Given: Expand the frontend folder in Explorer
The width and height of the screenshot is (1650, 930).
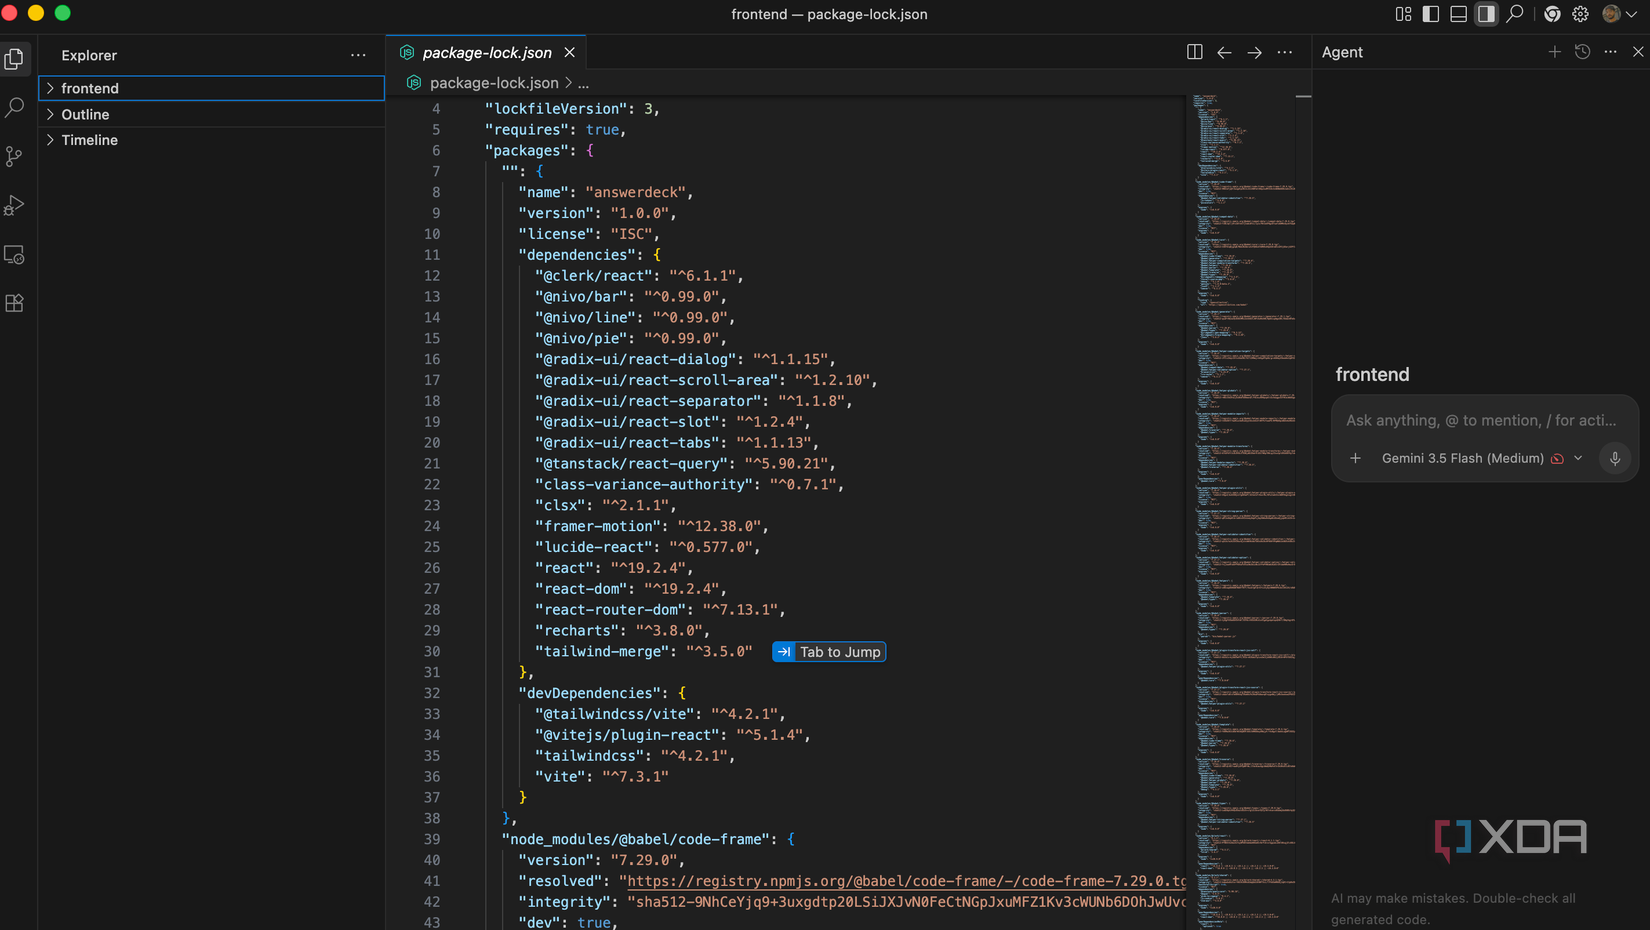Looking at the screenshot, I should [212, 88].
